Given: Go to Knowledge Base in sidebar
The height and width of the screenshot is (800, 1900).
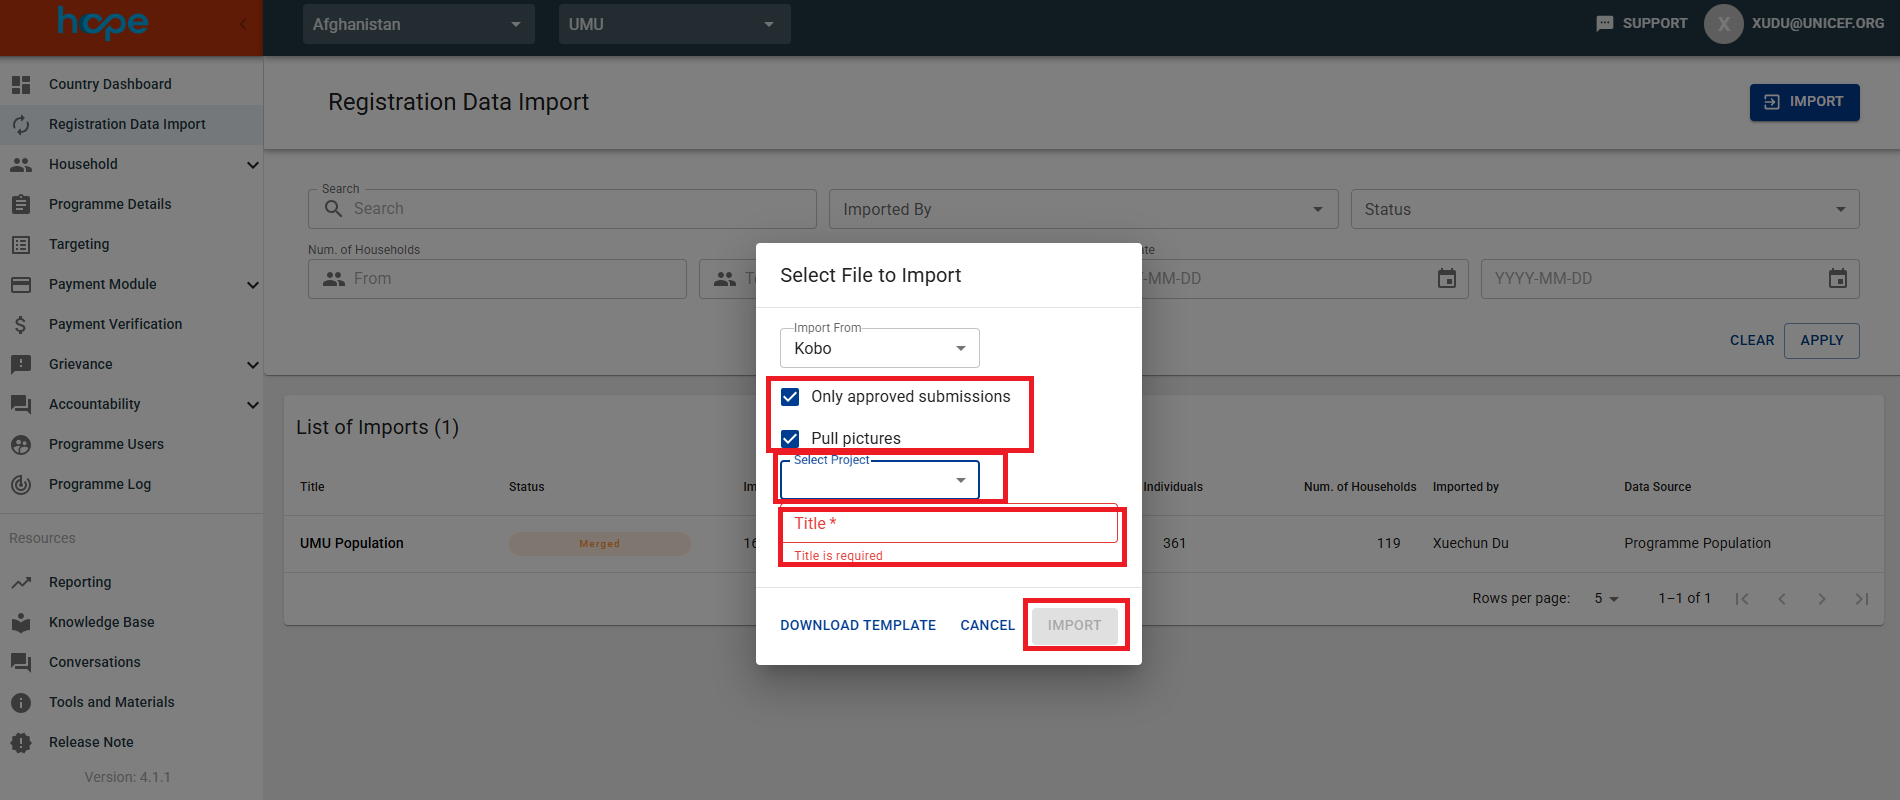Looking at the screenshot, I should [102, 623].
